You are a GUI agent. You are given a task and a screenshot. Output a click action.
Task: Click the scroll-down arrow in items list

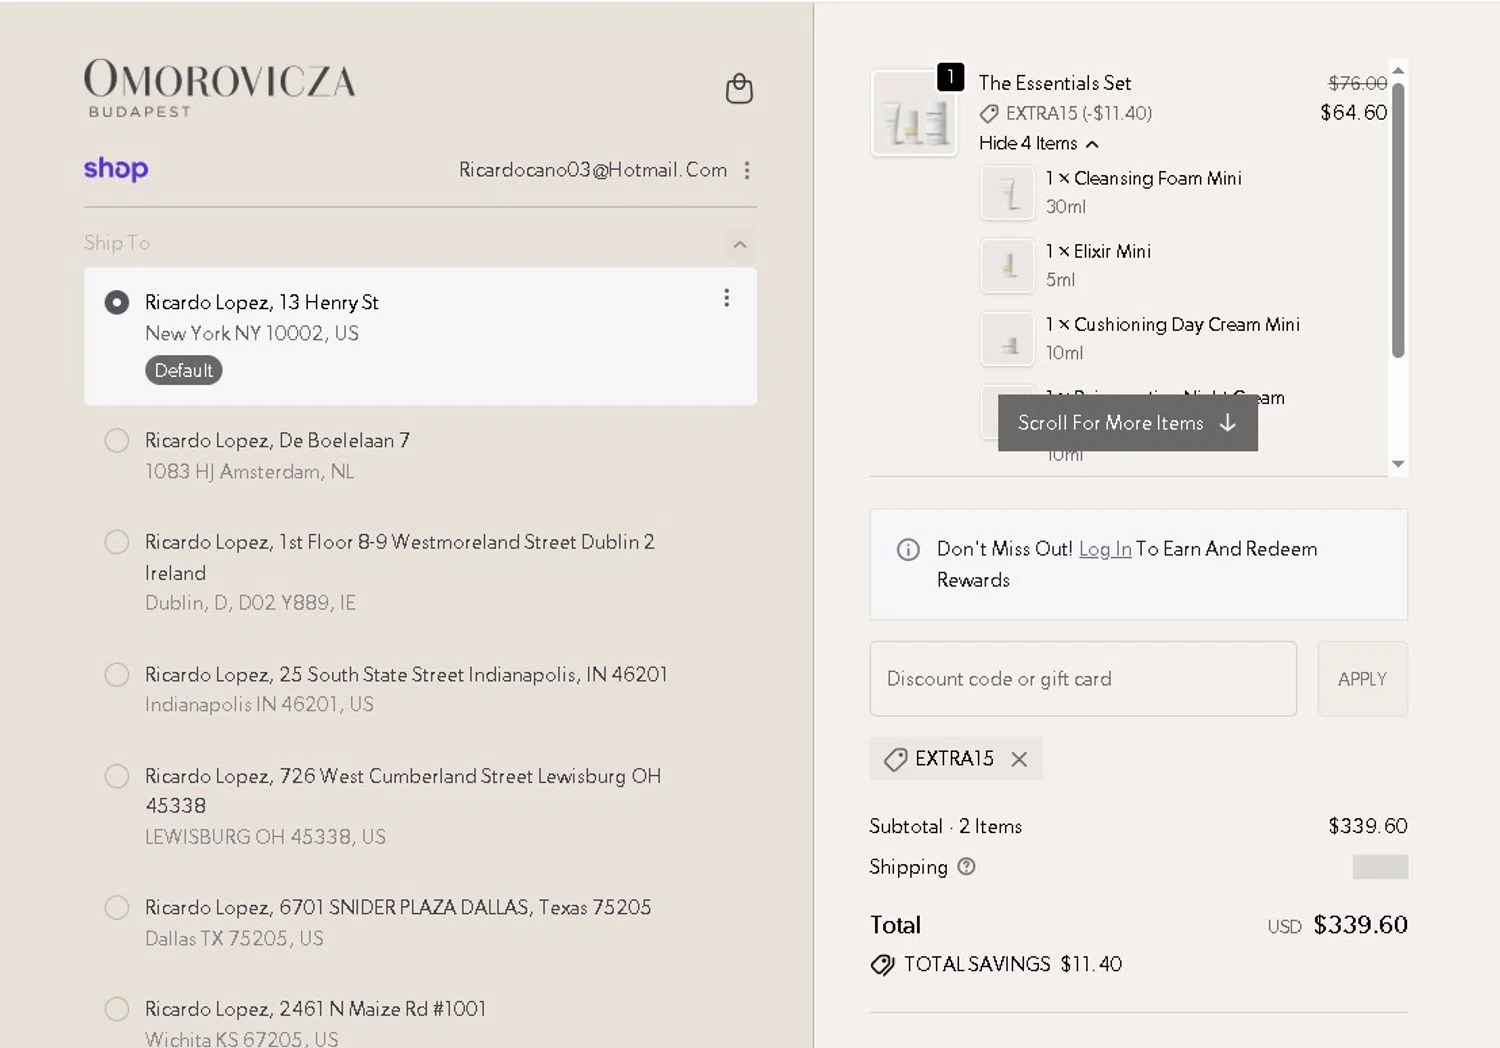point(1398,464)
